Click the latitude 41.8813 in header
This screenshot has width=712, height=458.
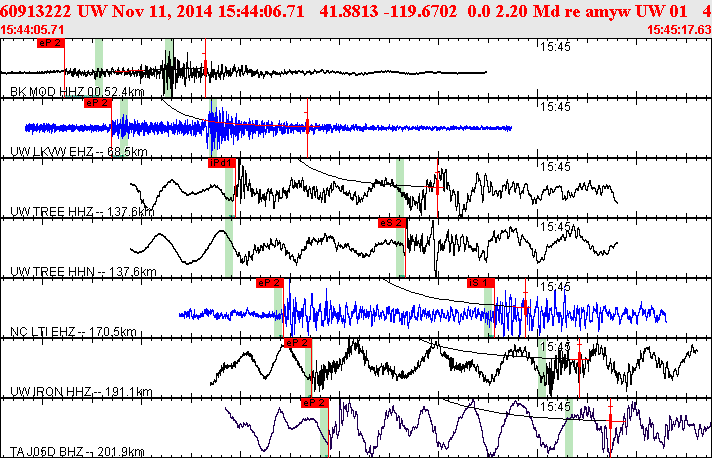(x=349, y=11)
